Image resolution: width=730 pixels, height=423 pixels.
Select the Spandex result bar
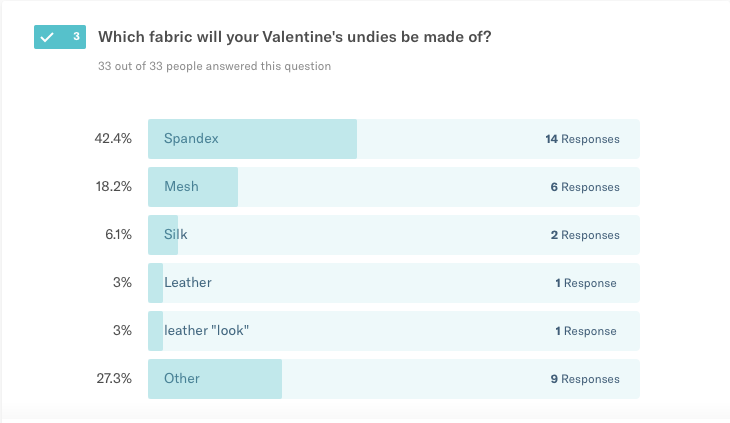coord(394,139)
